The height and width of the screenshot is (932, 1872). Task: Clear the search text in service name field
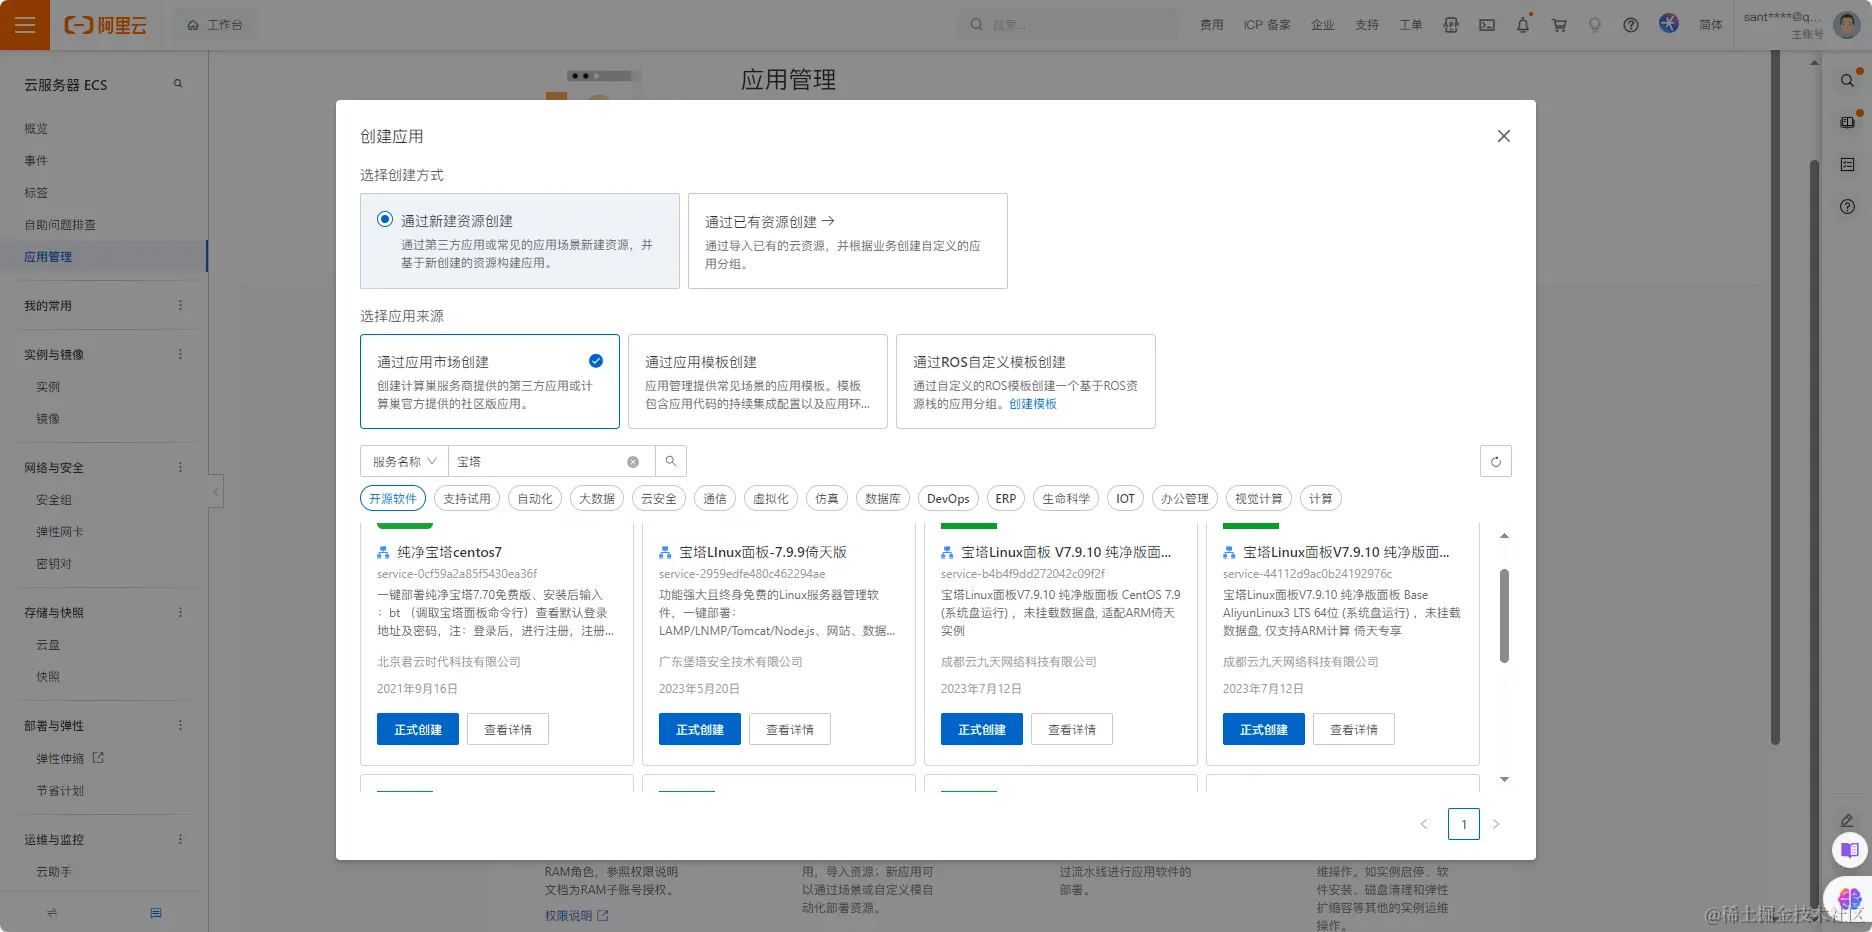pos(633,462)
